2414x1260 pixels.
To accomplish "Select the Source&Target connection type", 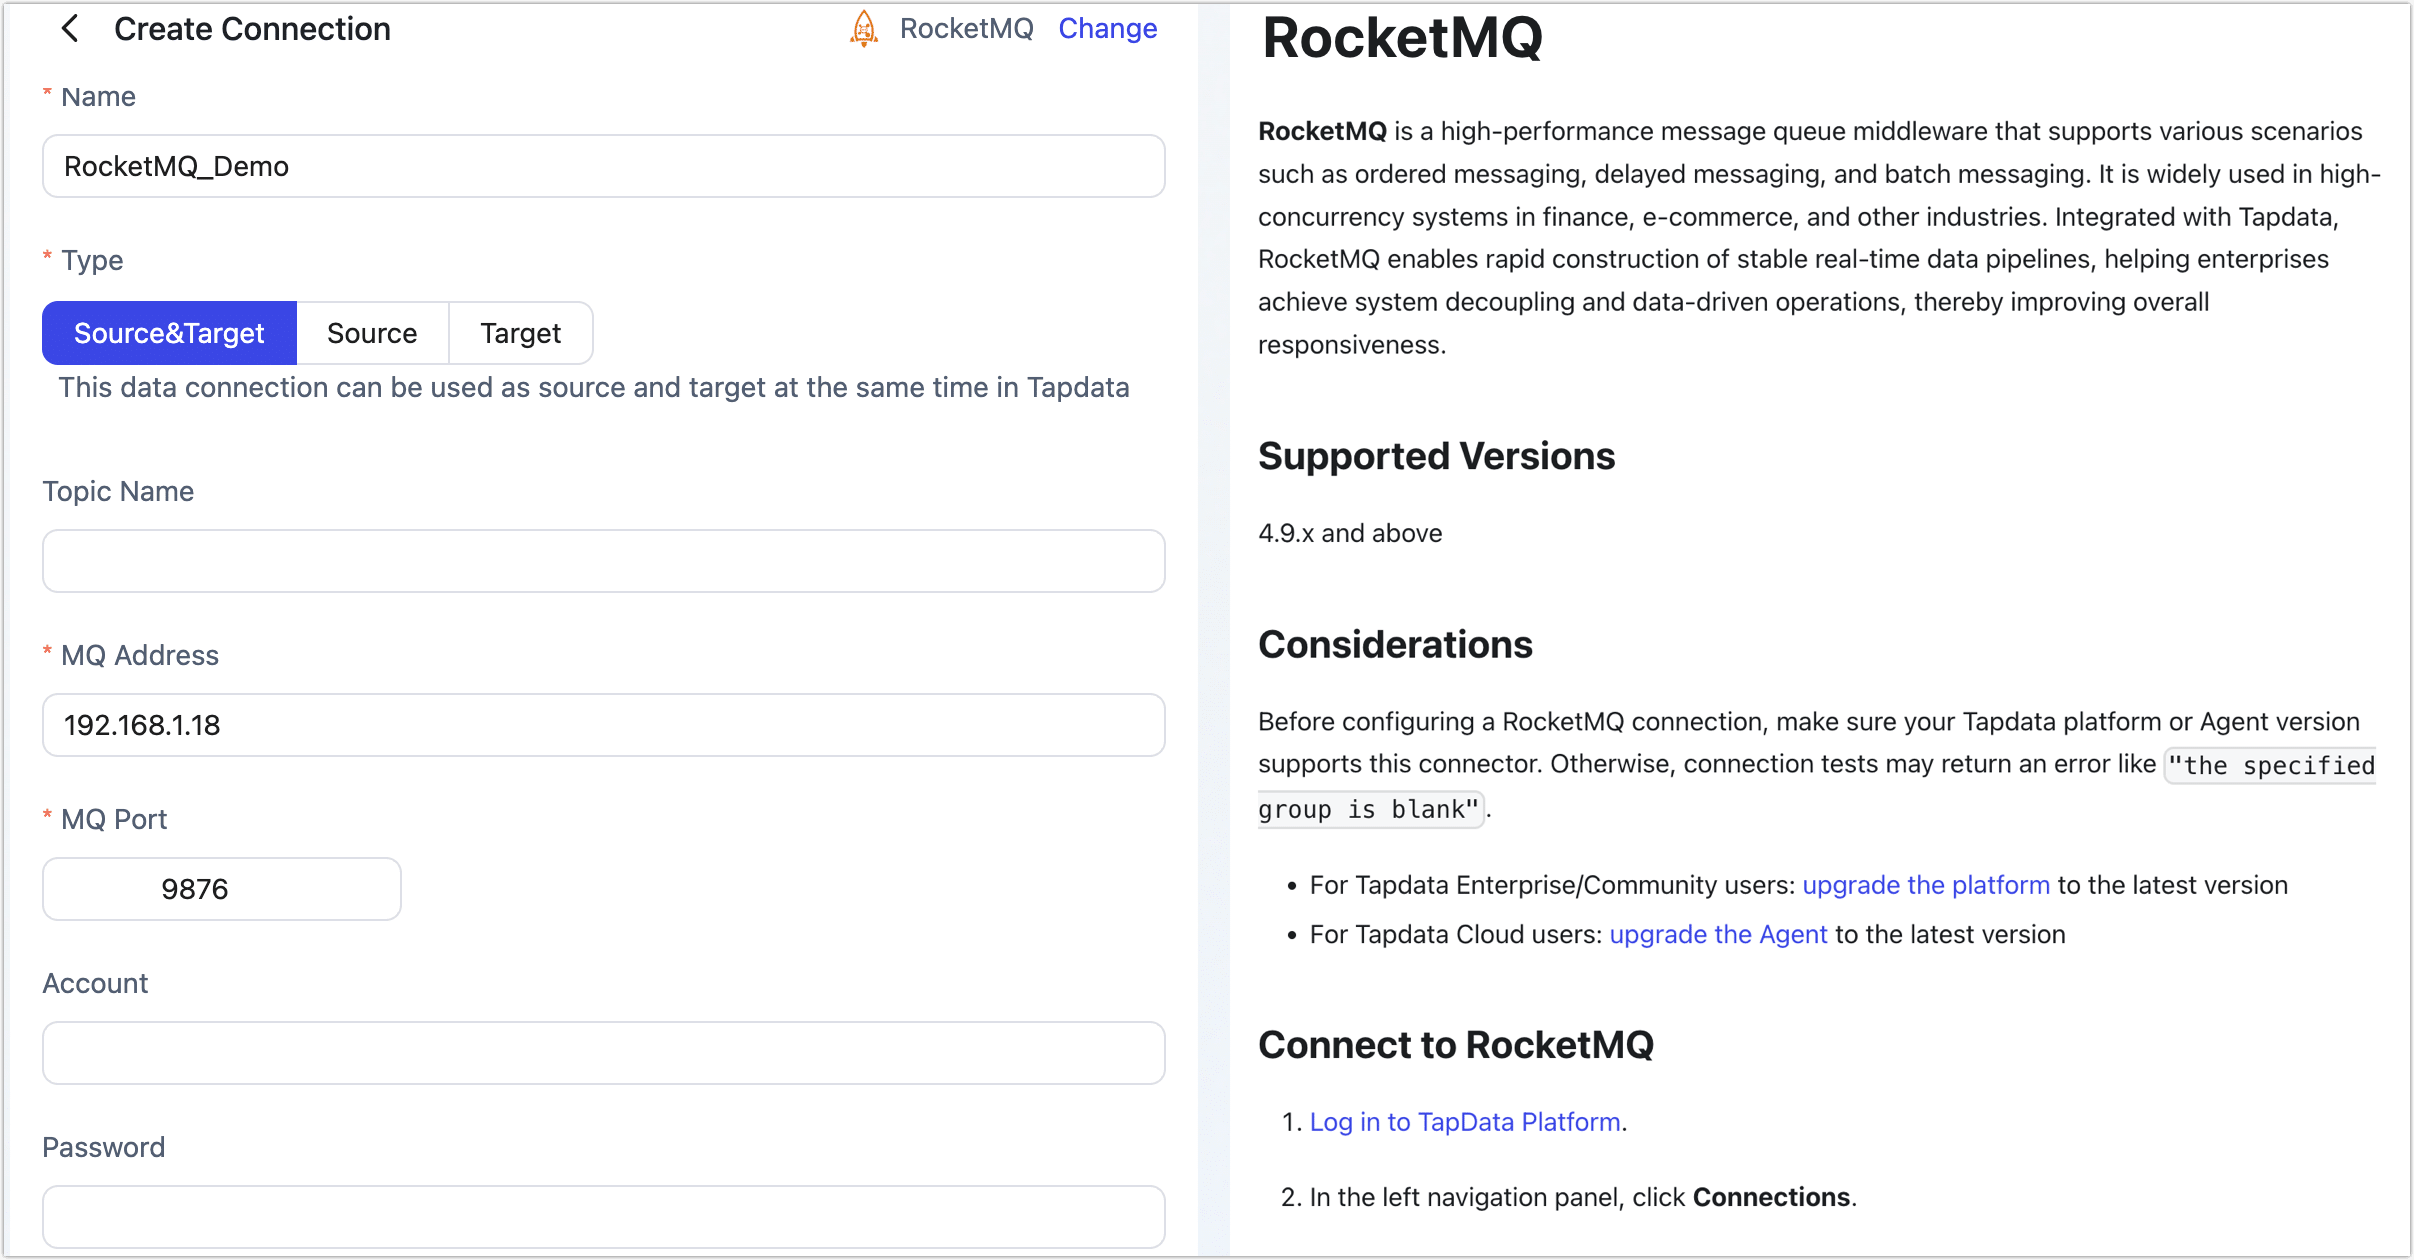I will 168,332.
